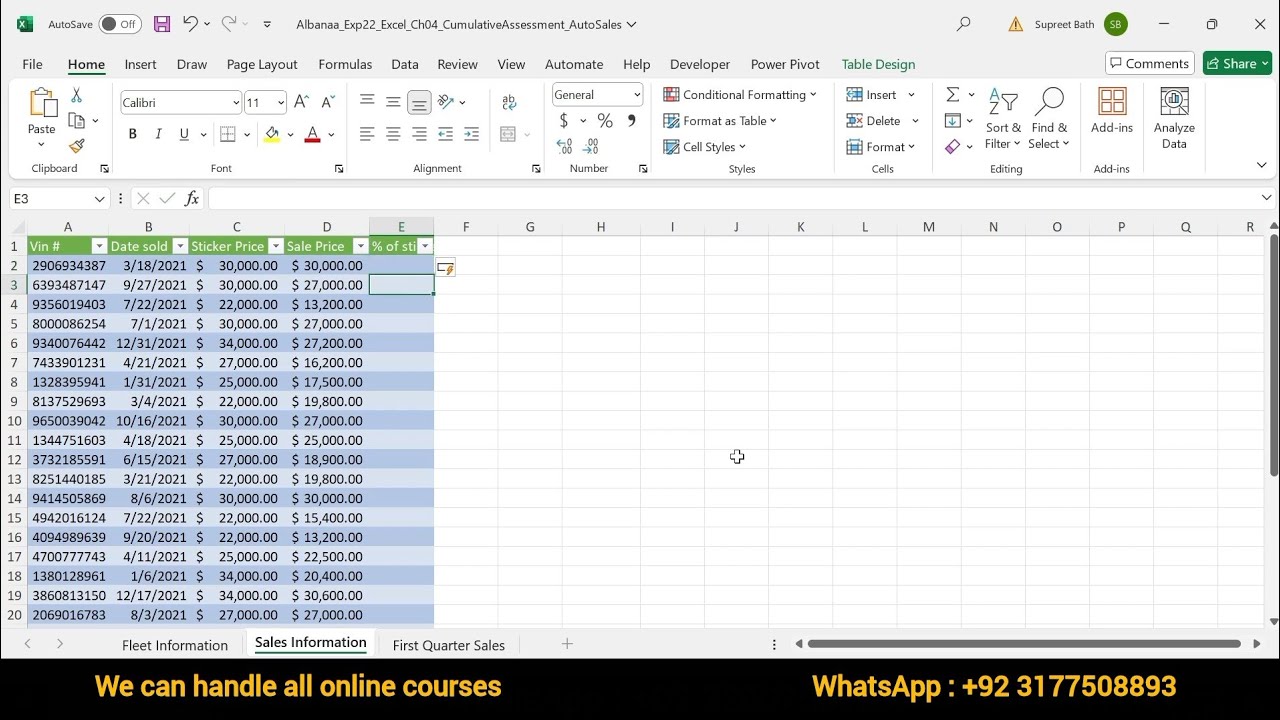Click the Redo arrow icon
Viewport: 1280px width, 720px height.
[229, 24]
